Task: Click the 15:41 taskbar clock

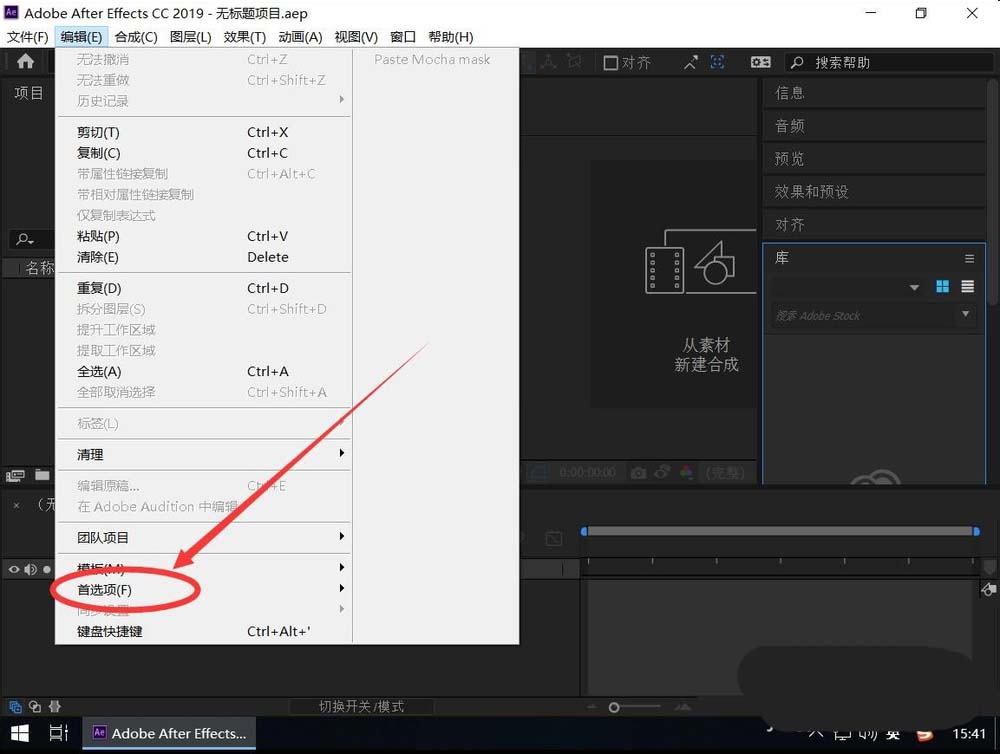Action: [969, 734]
